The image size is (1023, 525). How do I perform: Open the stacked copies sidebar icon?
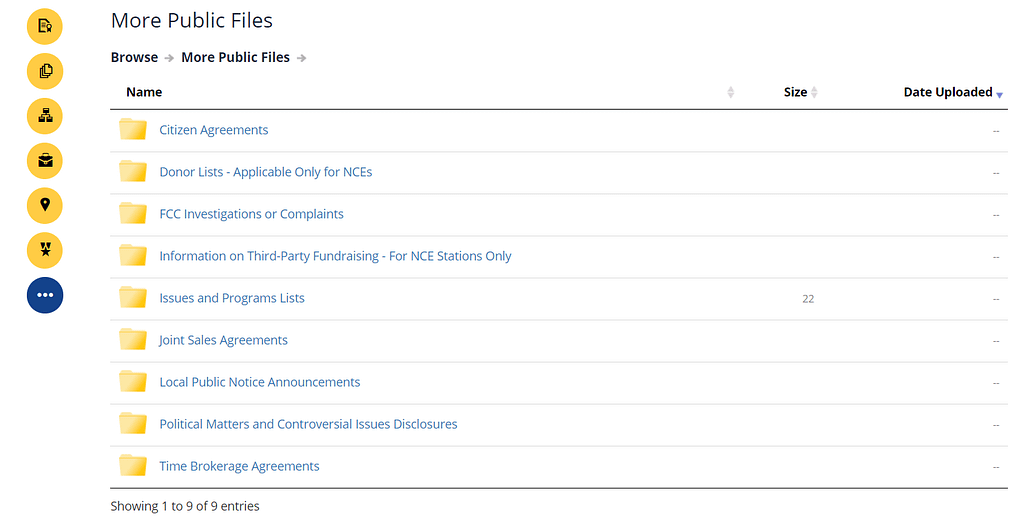click(45, 70)
